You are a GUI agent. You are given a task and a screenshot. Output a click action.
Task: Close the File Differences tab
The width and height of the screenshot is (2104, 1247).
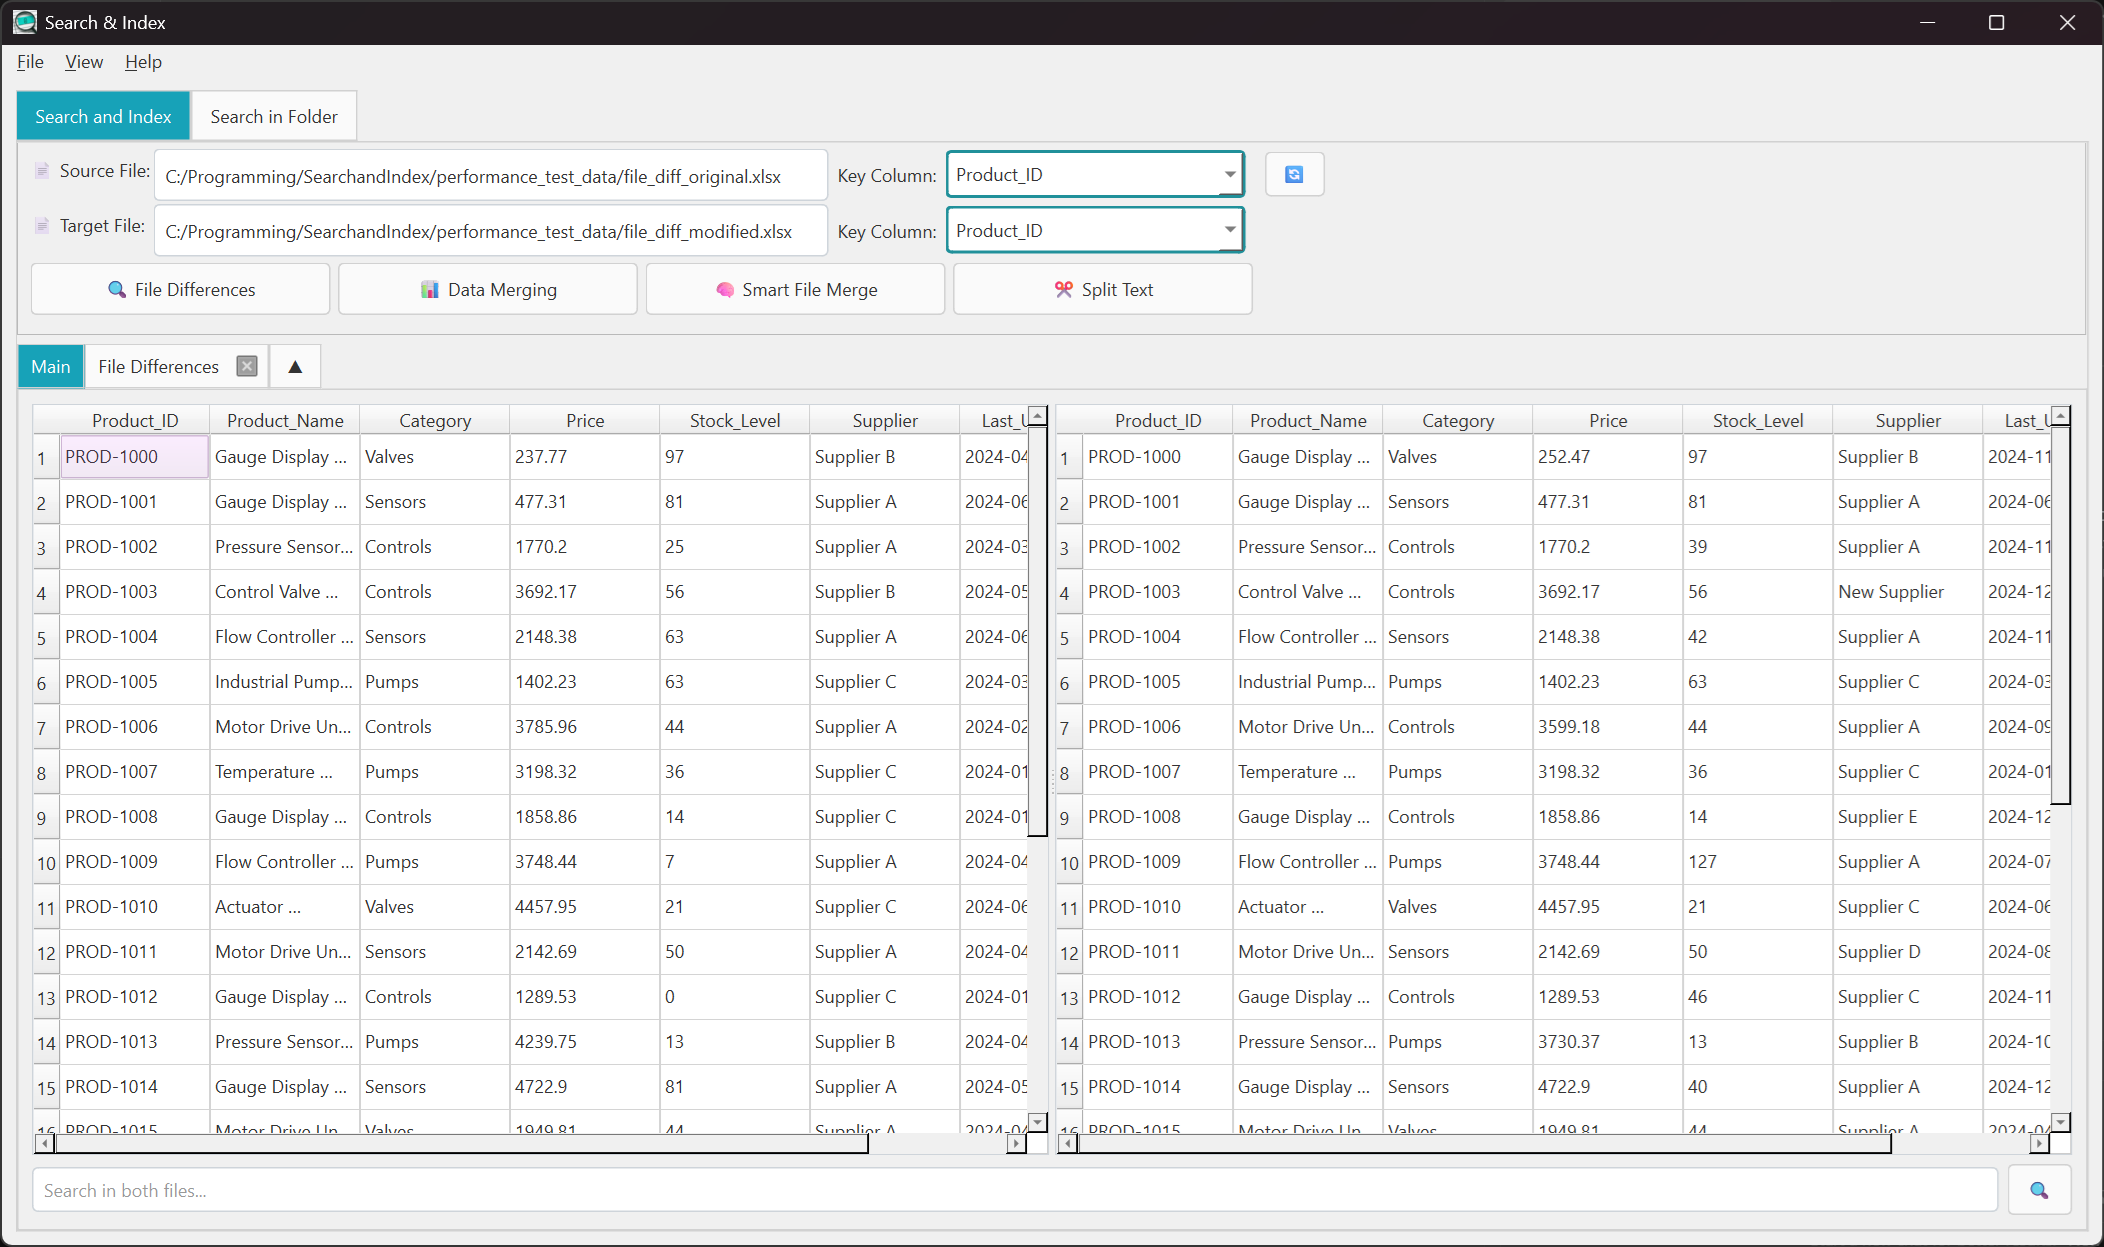point(246,366)
